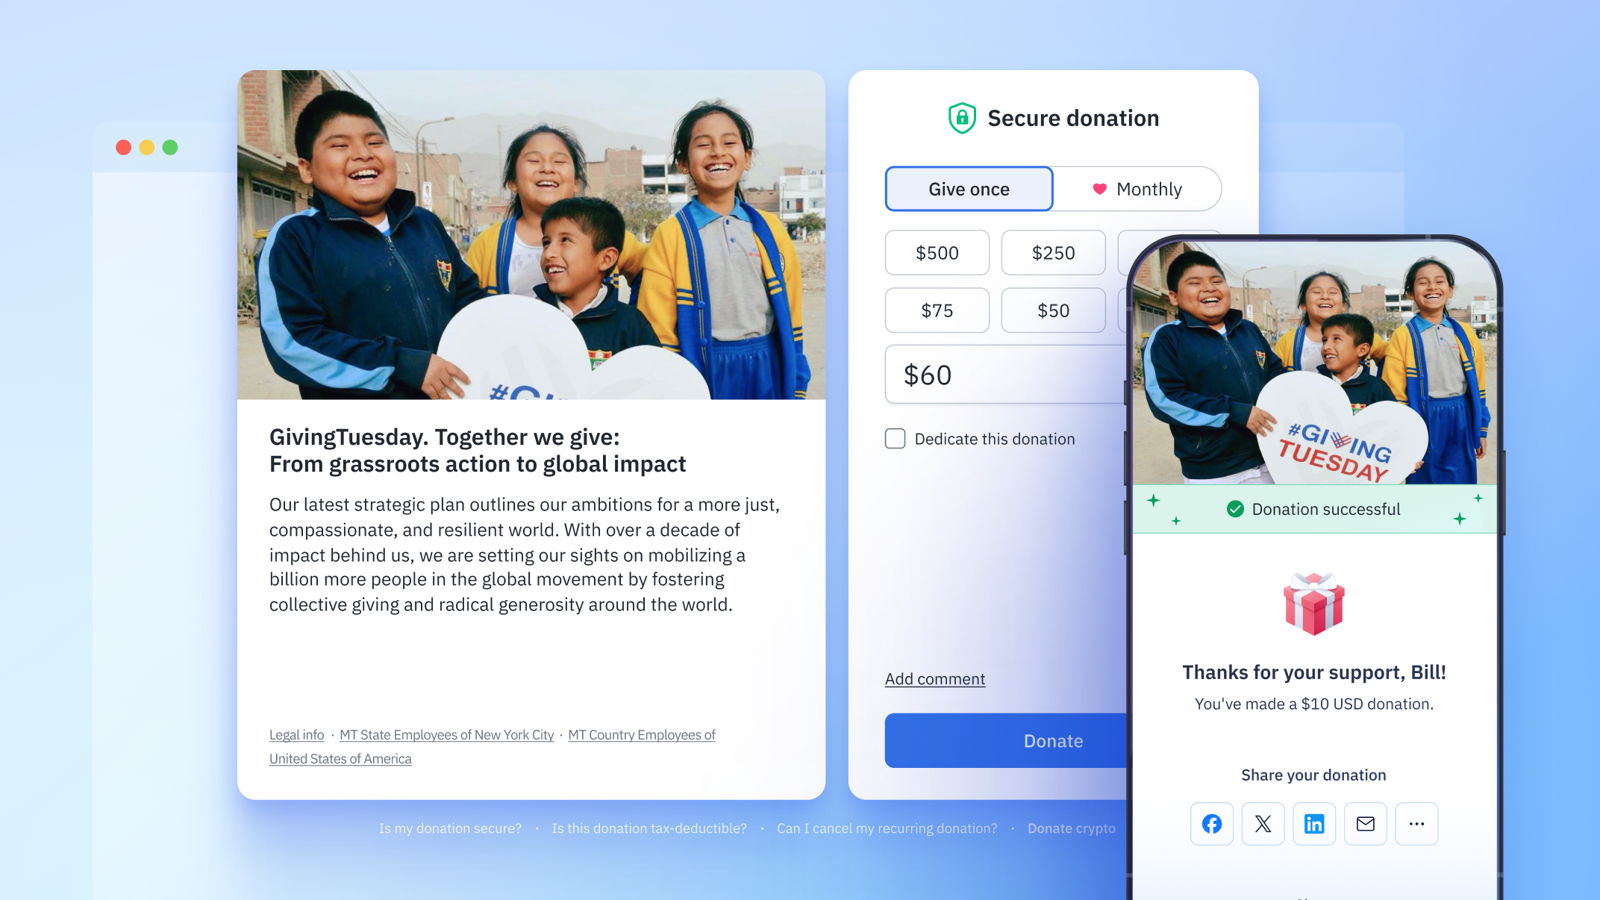The width and height of the screenshot is (1600, 900).
Task: Open more sharing options ellipsis
Action: pos(1417,824)
